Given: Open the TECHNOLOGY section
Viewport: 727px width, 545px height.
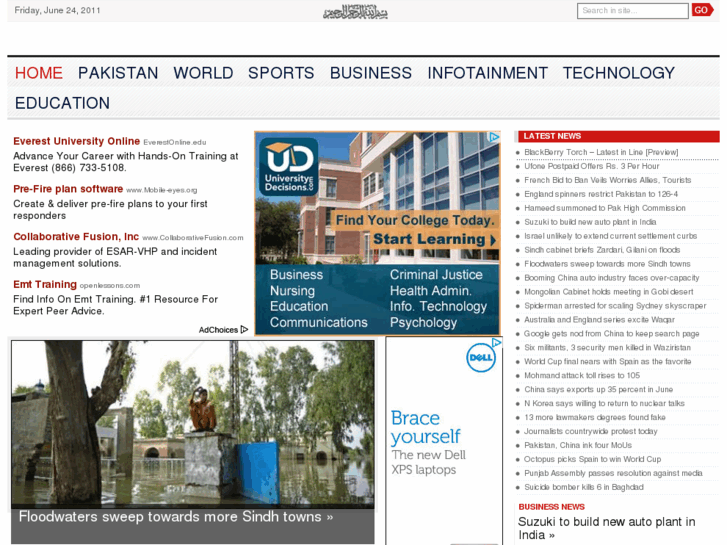Looking at the screenshot, I should [x=619, y=73].
